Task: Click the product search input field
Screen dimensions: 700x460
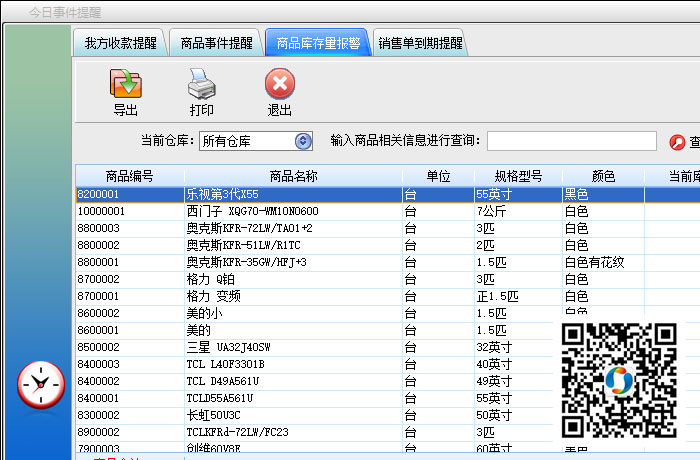Action: coord(571,141)
